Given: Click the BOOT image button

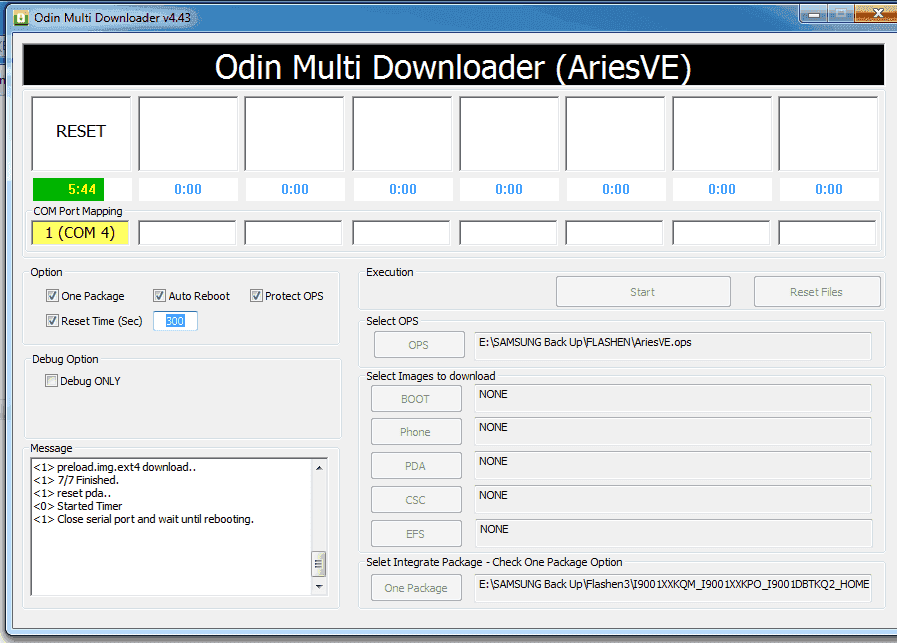Looking at the screenshot, I should click(416, 399).
